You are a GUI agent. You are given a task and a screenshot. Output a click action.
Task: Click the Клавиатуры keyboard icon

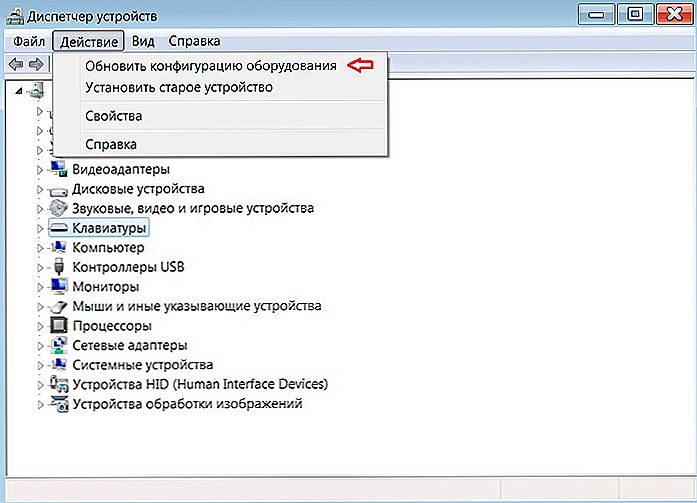[58, 228]
